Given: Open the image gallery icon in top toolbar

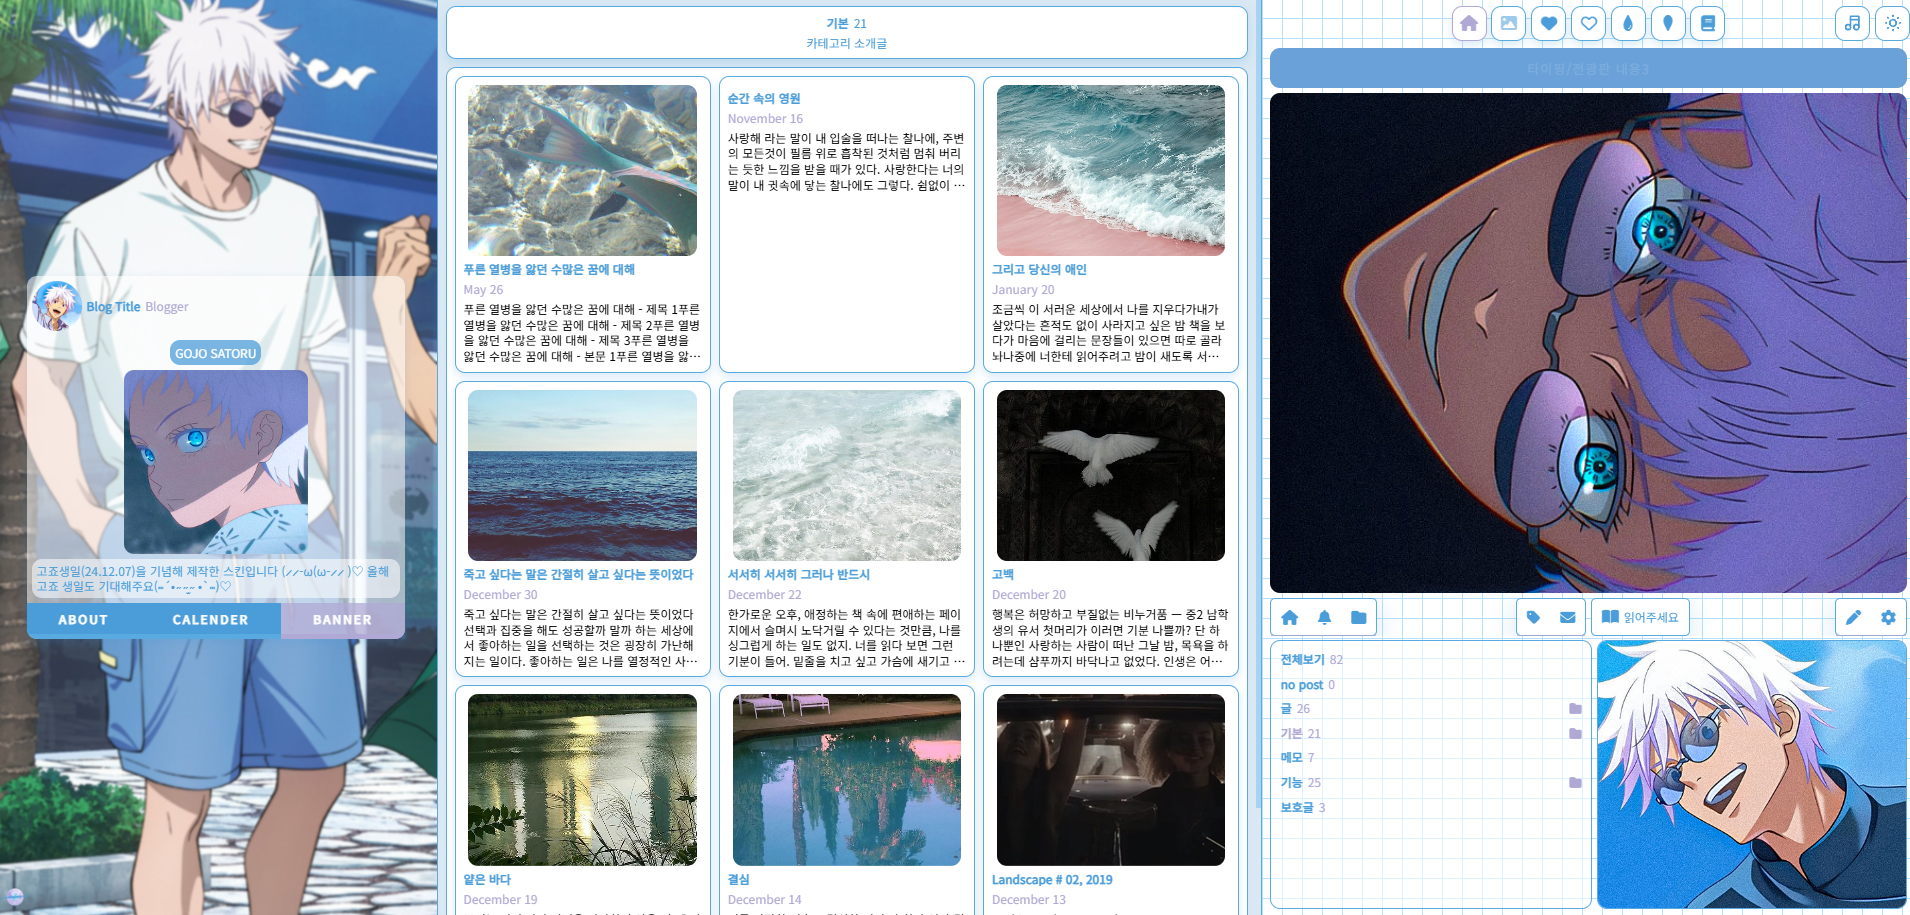Looking at the screenshot, I should click(x=1509, y=23).
